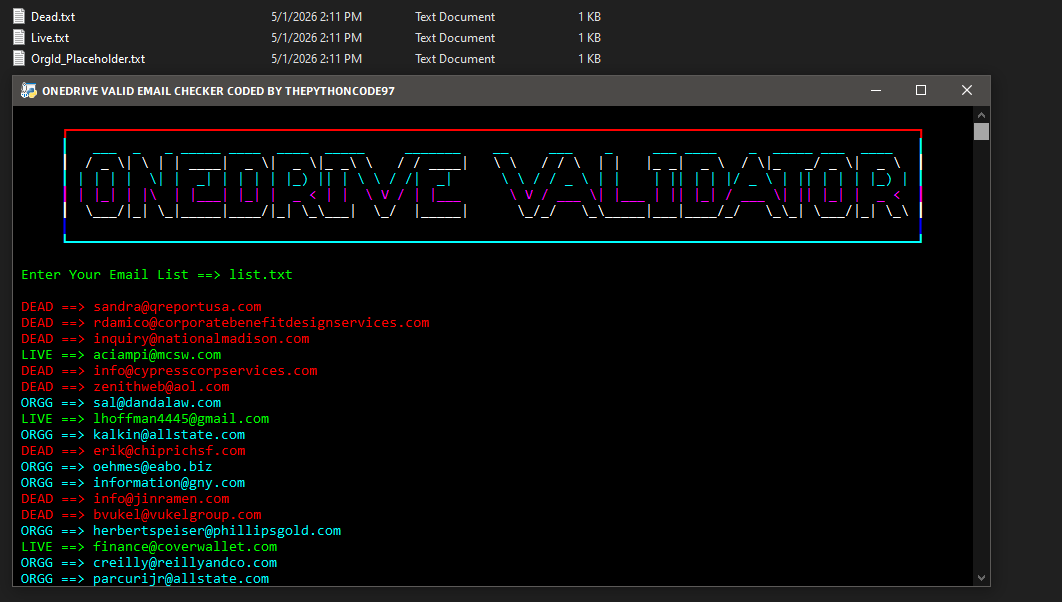Click the Dead.txt file name
The height and width of the screenshot is (602, 1062).
53,17
